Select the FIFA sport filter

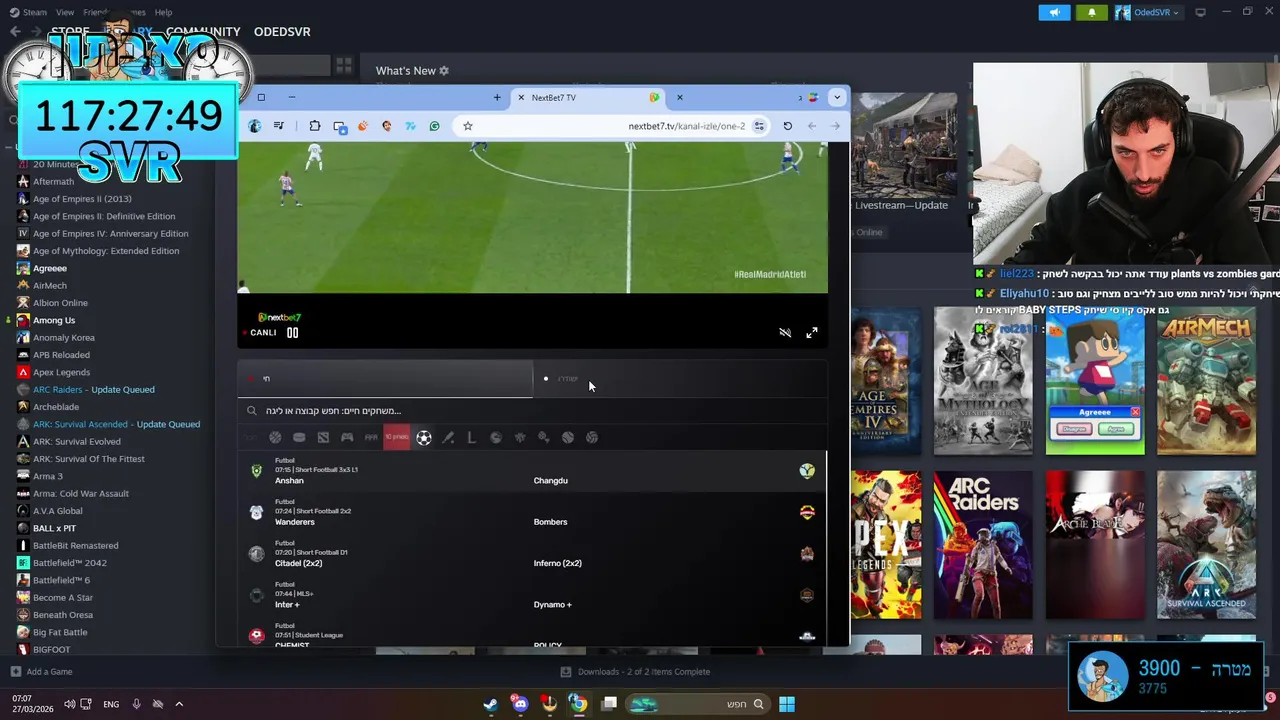(371, 437)
